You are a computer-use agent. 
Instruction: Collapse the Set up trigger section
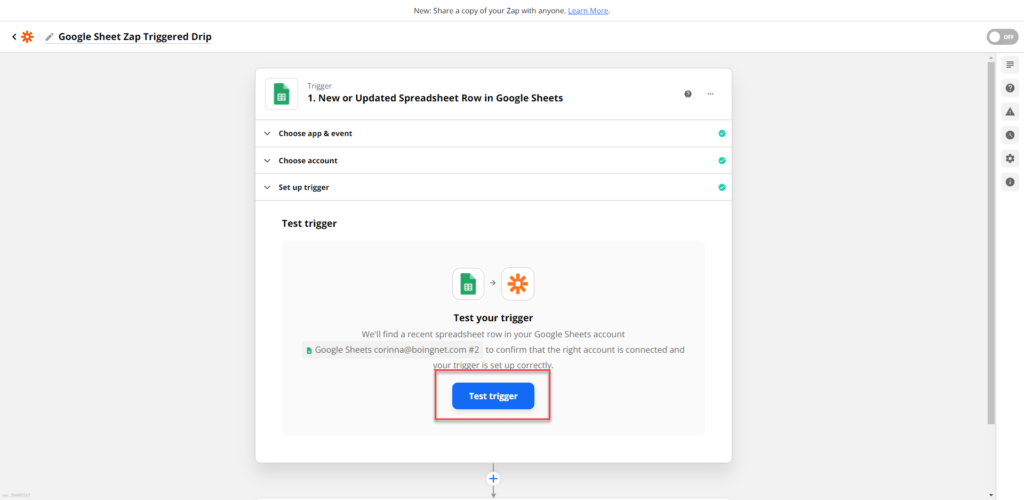(x=493, y=187)
